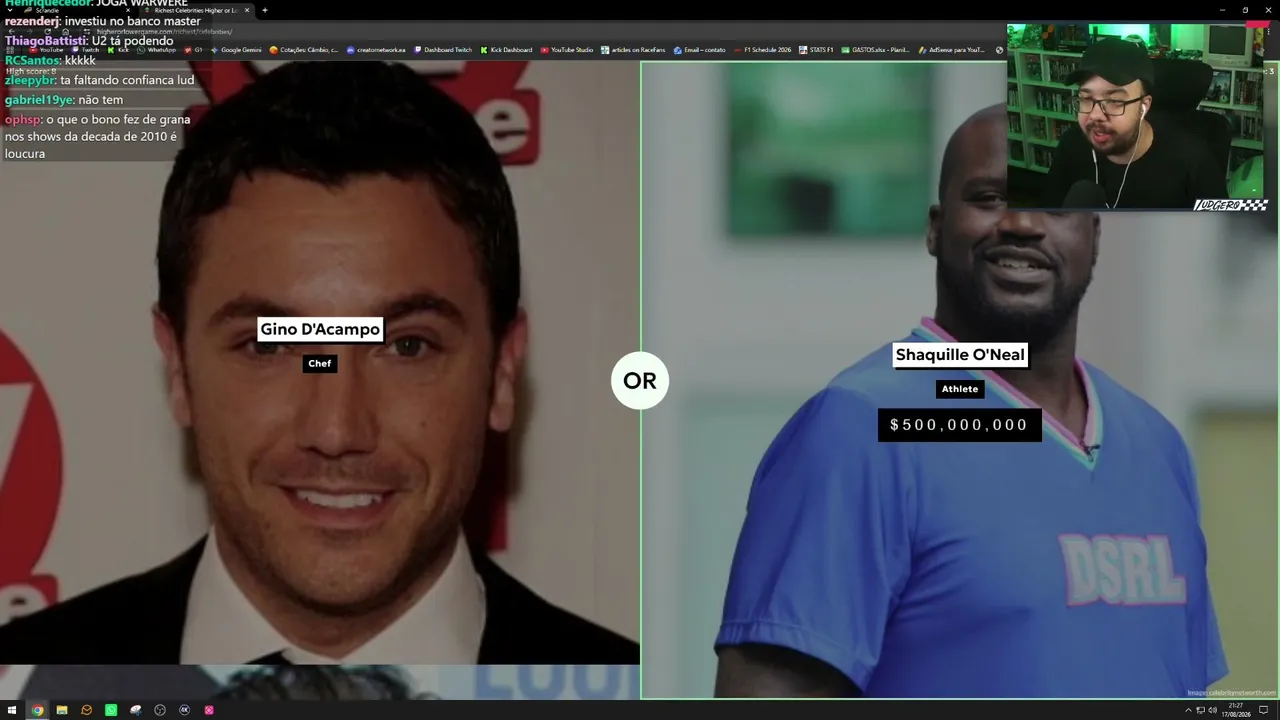The height and width of the screenshot is (720, 1280).
Task: Open the G1 bookmark
Action: (x=194, y=50)
